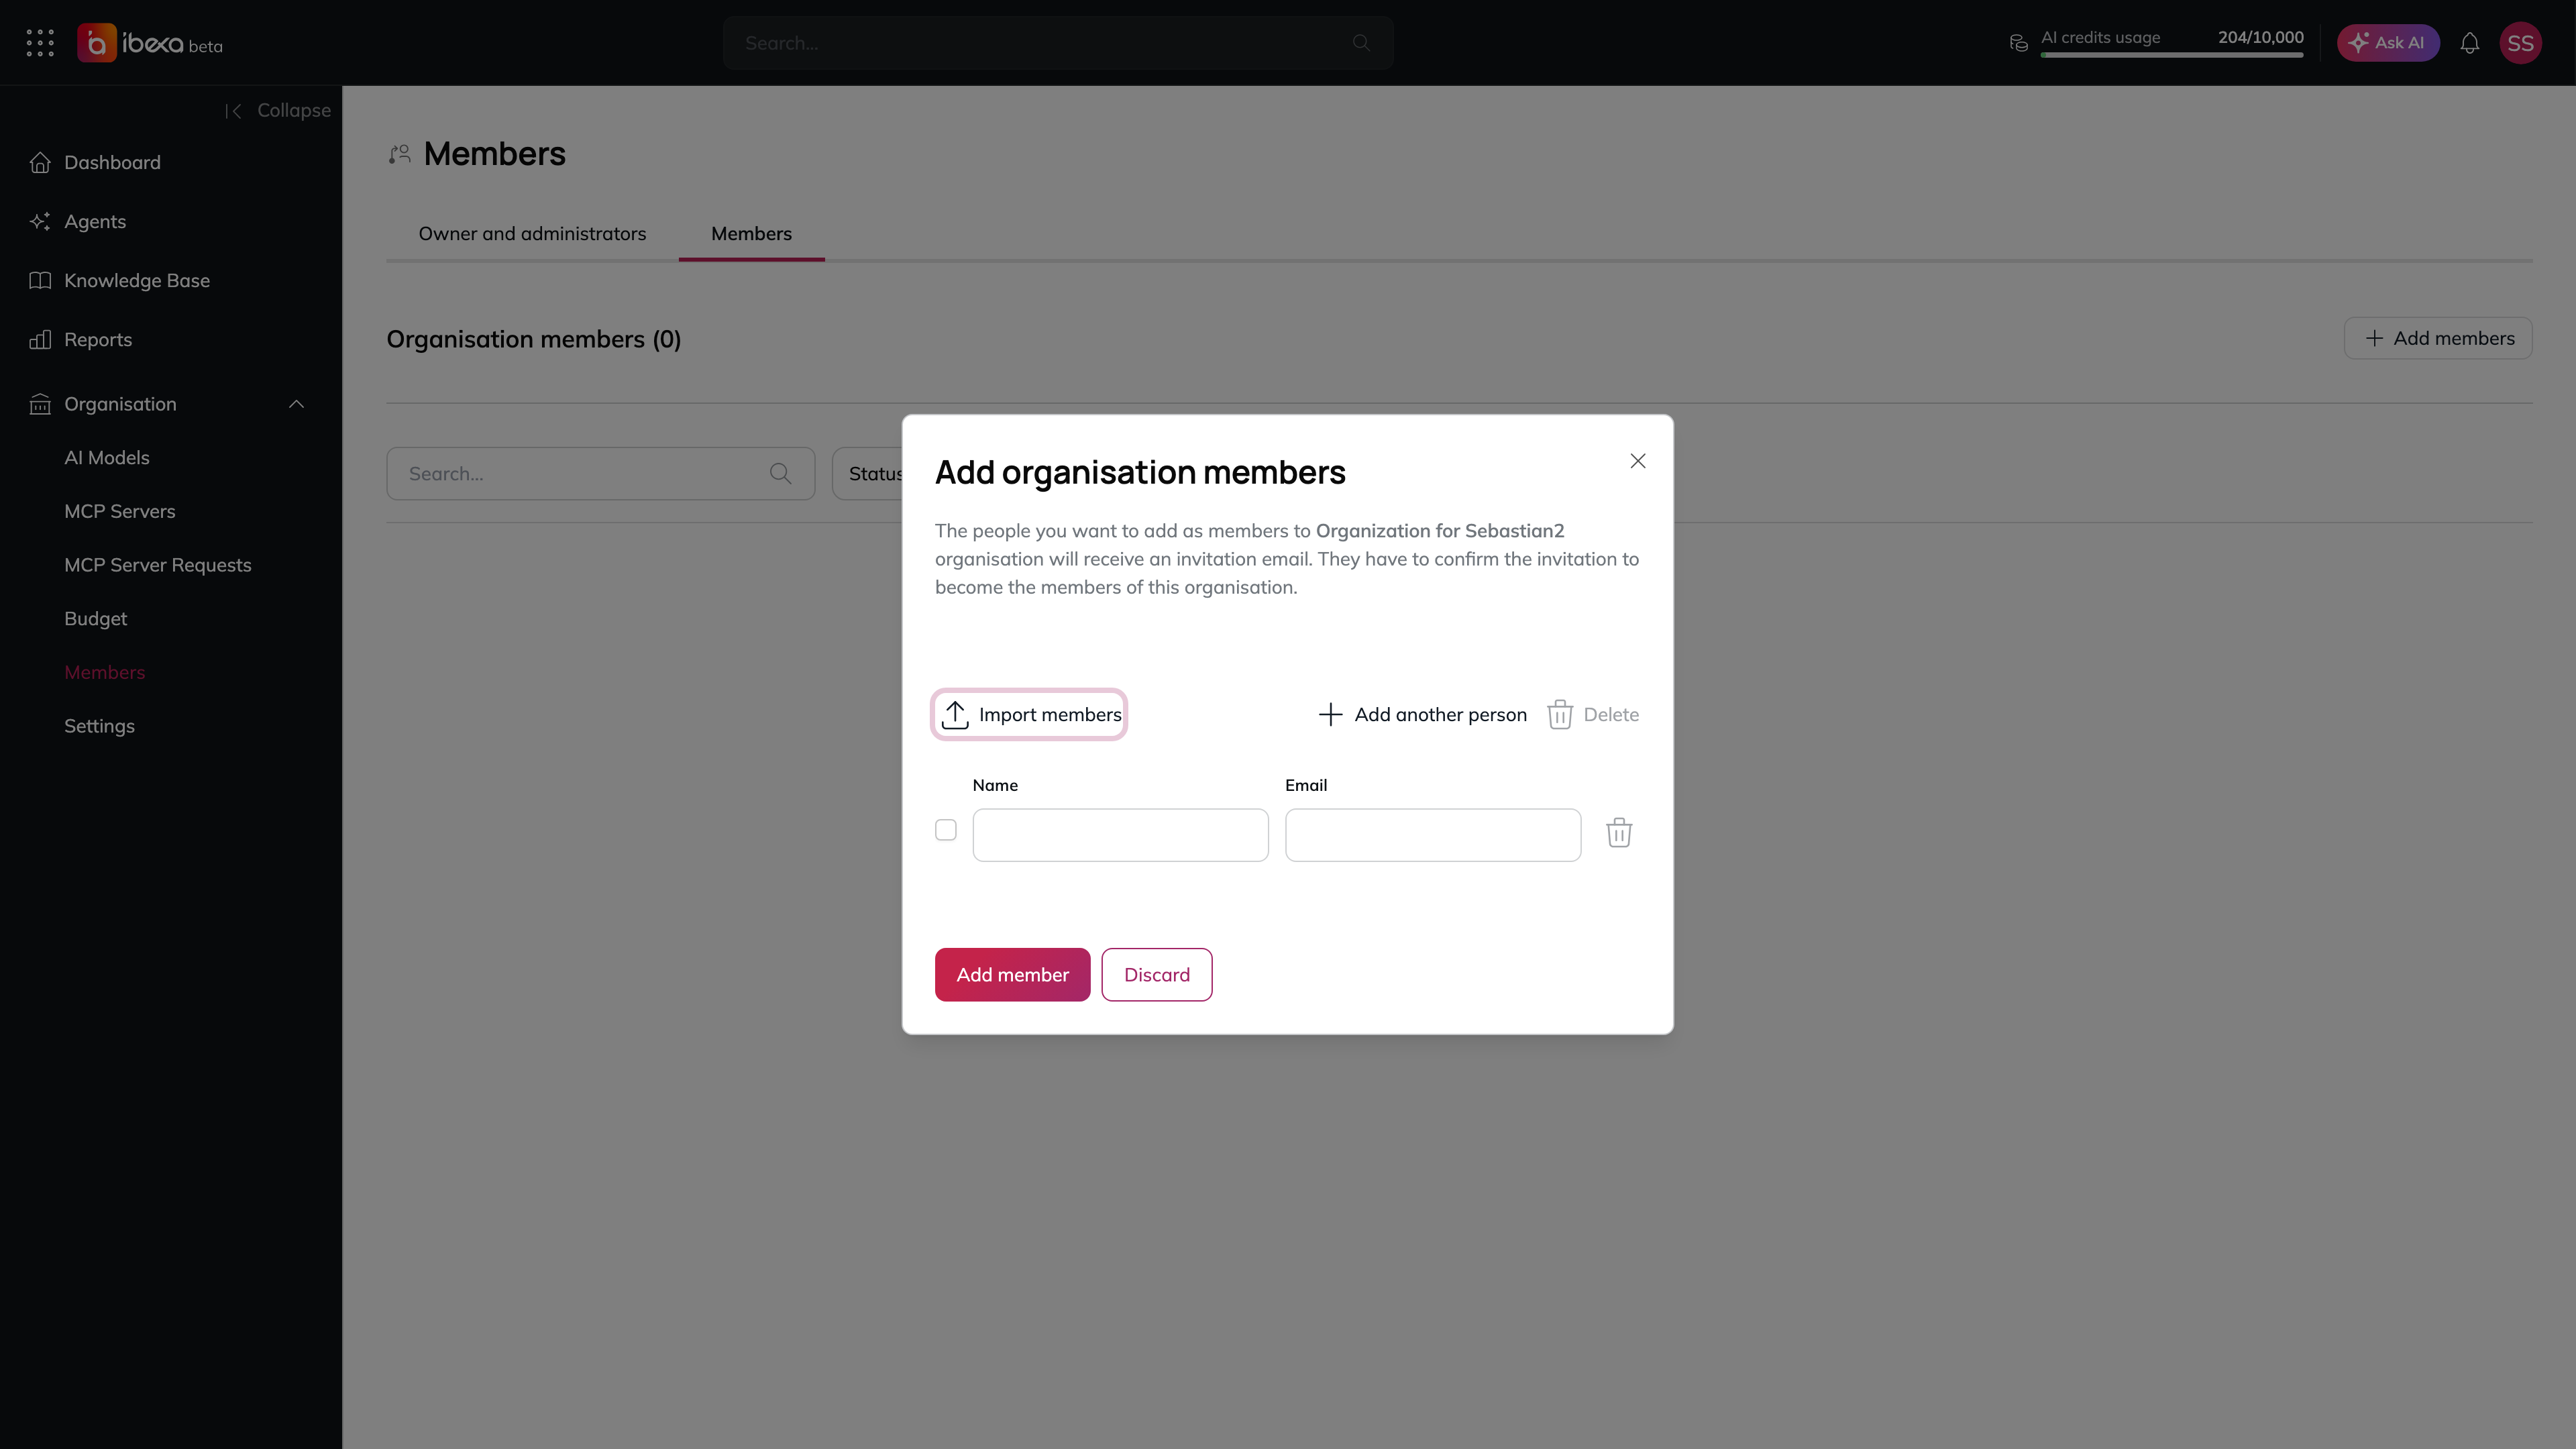The image size is (2576, 1449).
Task: Open Budget in sidebar
Action: pyautogui.click(x=96, y=619)
